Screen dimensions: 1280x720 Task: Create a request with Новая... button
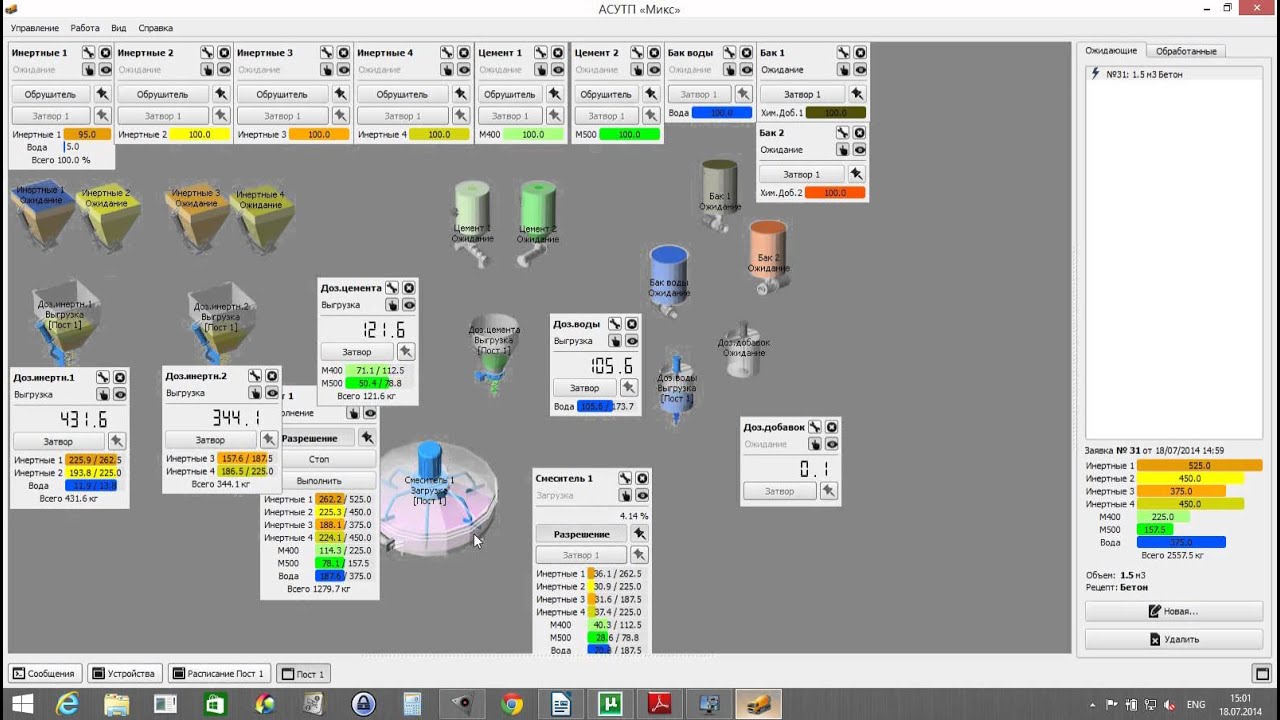[1174, 611]
